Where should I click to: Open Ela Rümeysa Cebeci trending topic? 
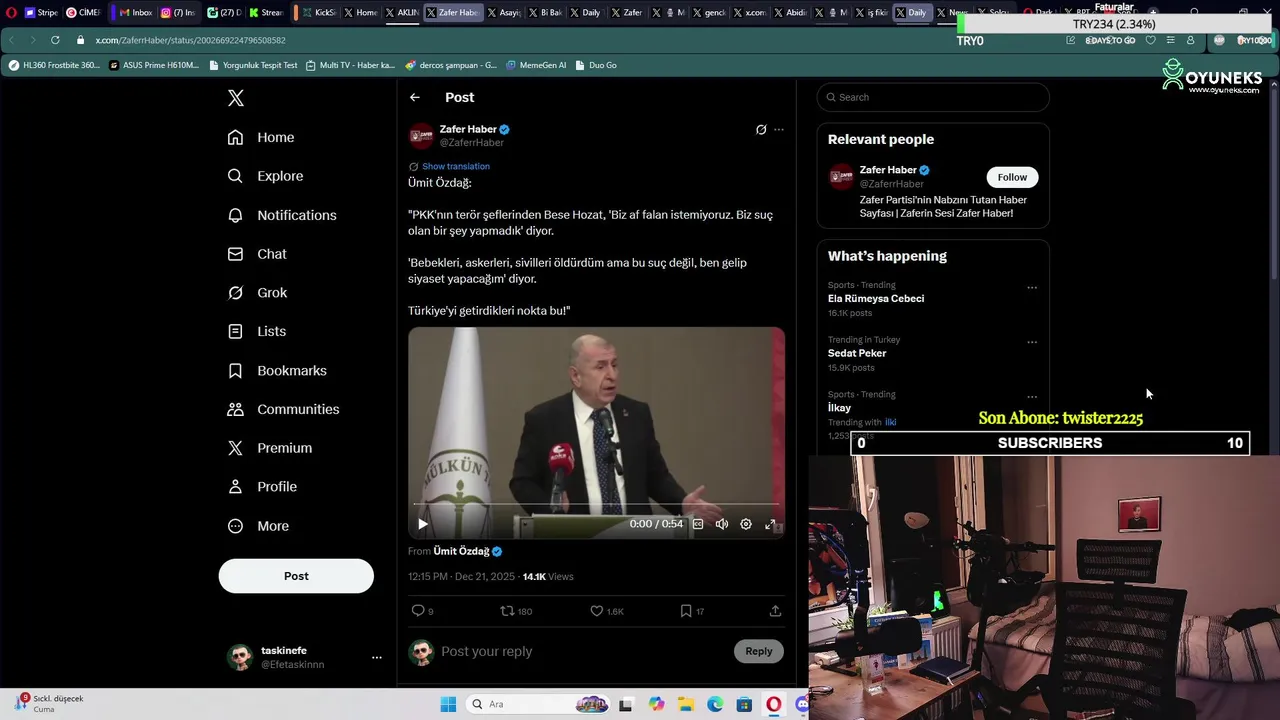(876, 299)
